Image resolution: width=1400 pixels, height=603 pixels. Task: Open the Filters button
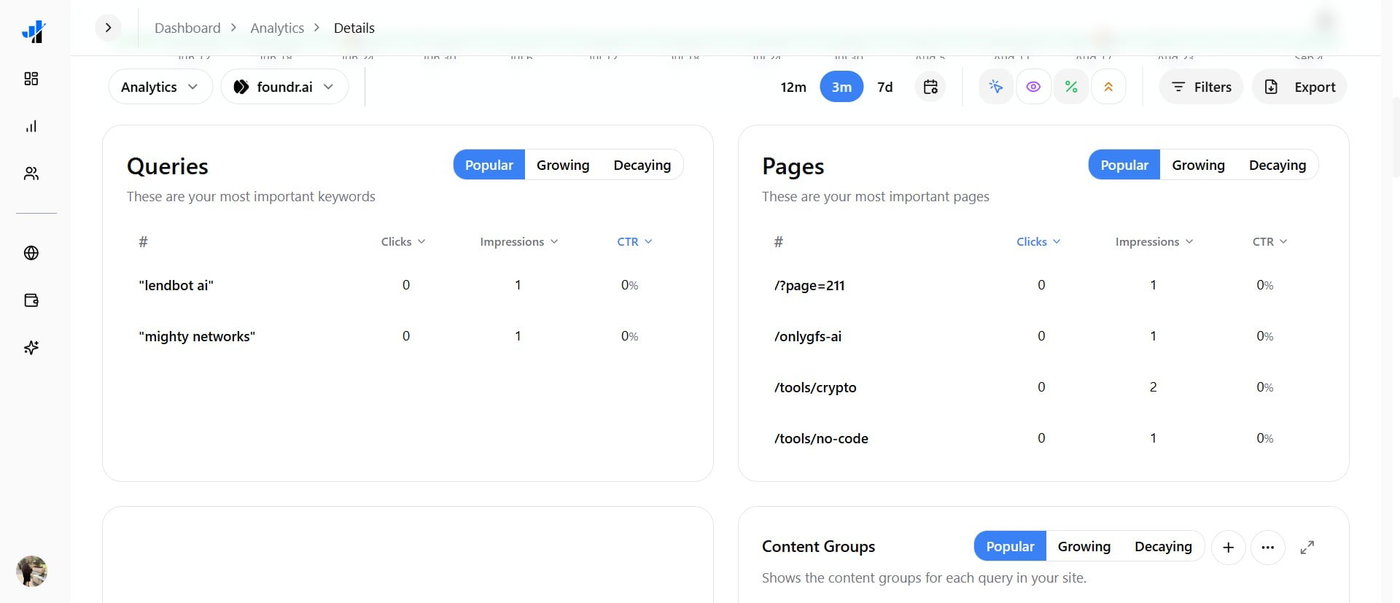click(1201, 87)
